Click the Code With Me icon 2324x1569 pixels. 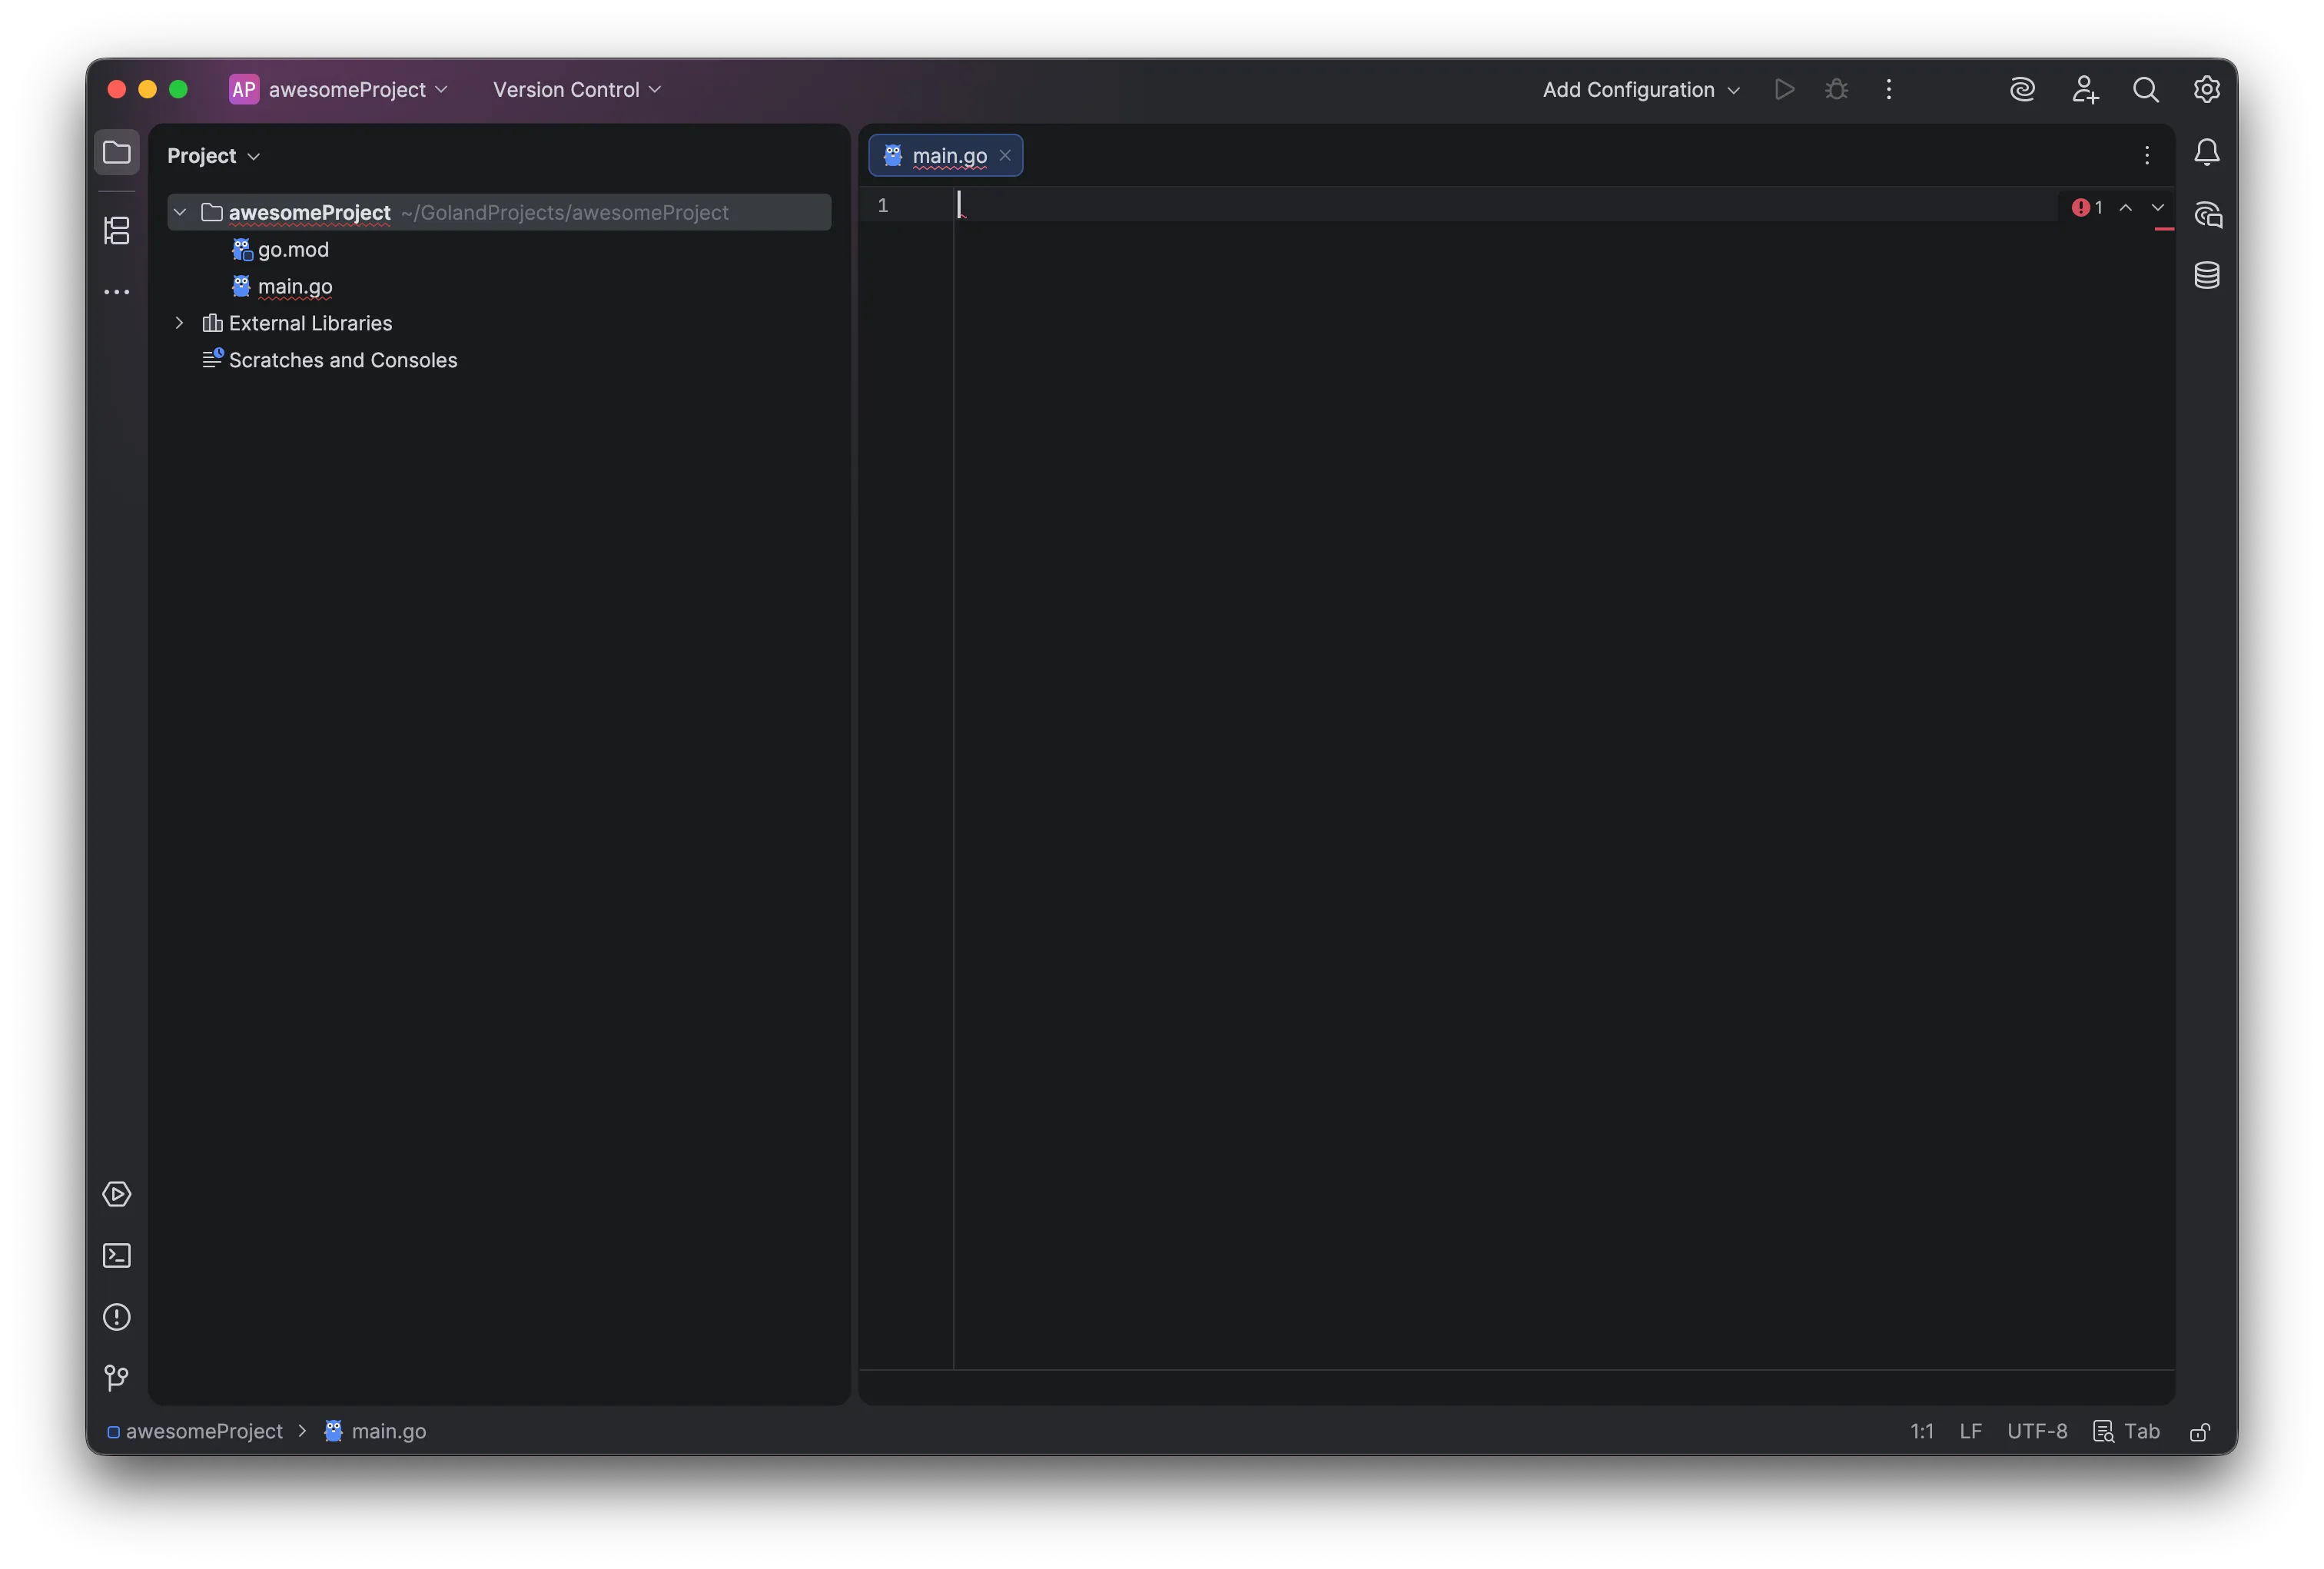click(2084, 89)
